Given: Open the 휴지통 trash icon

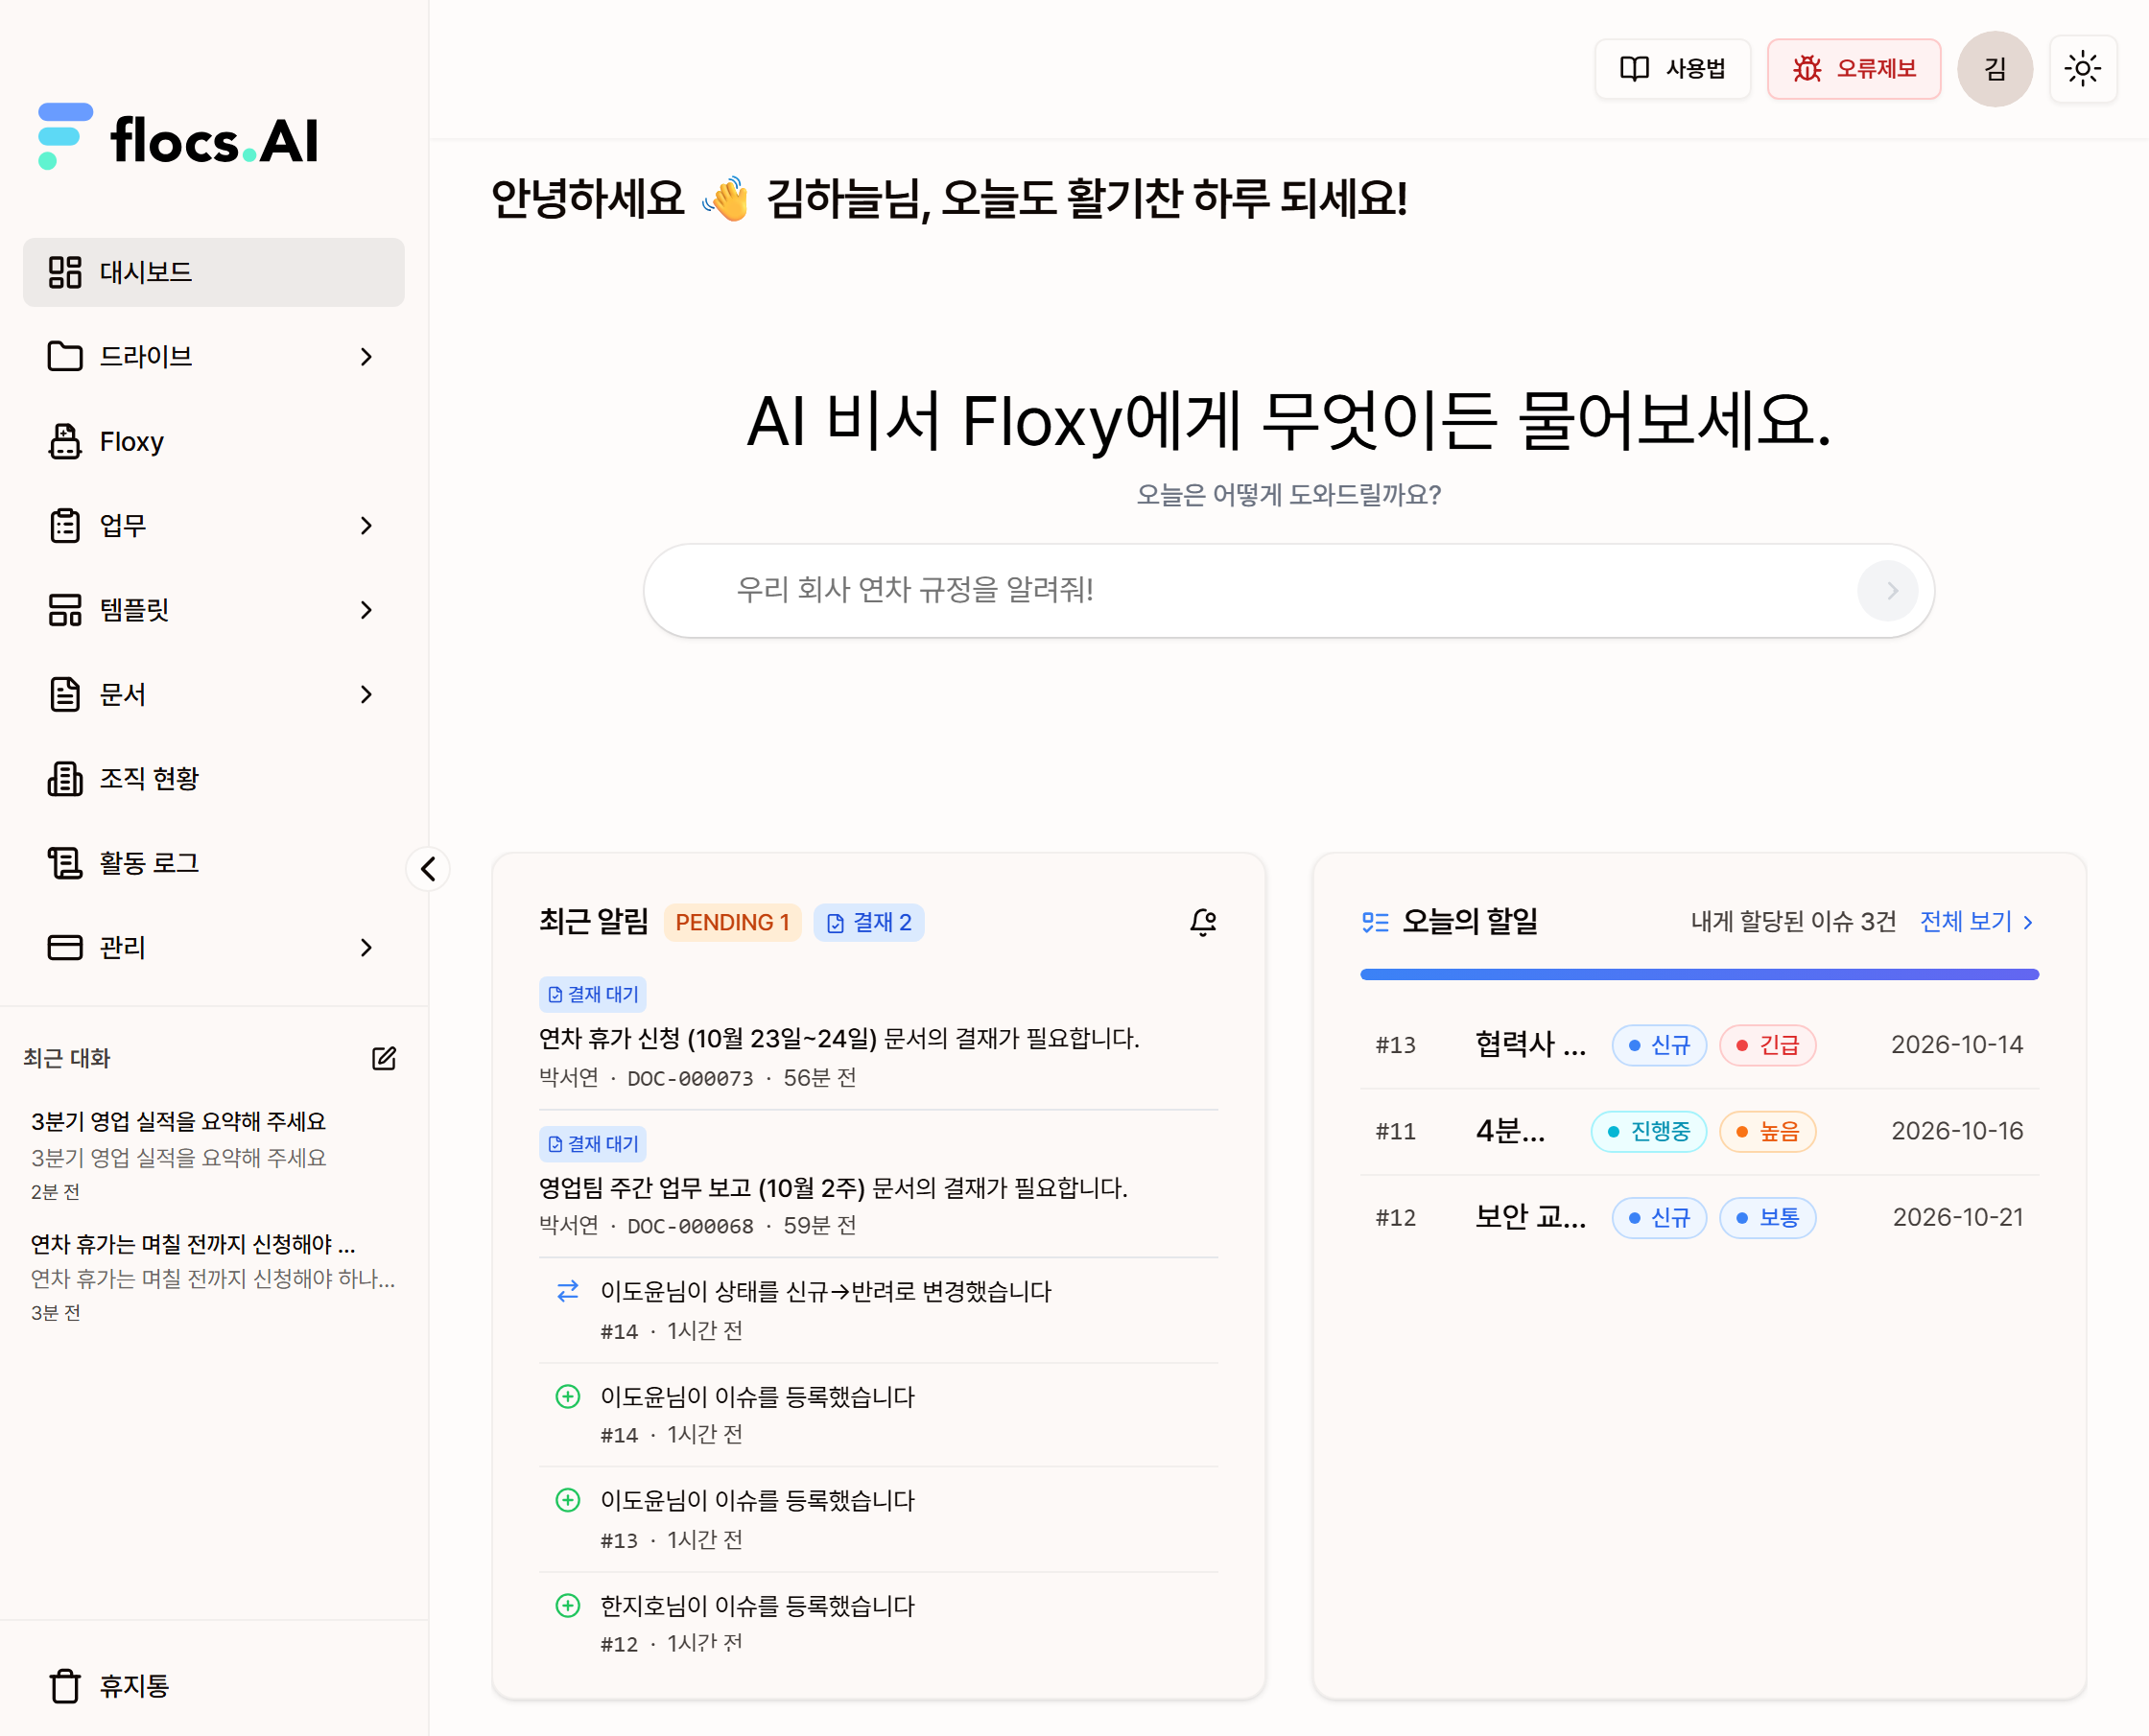Looking at the screenshot, I should click(65, 1686).
